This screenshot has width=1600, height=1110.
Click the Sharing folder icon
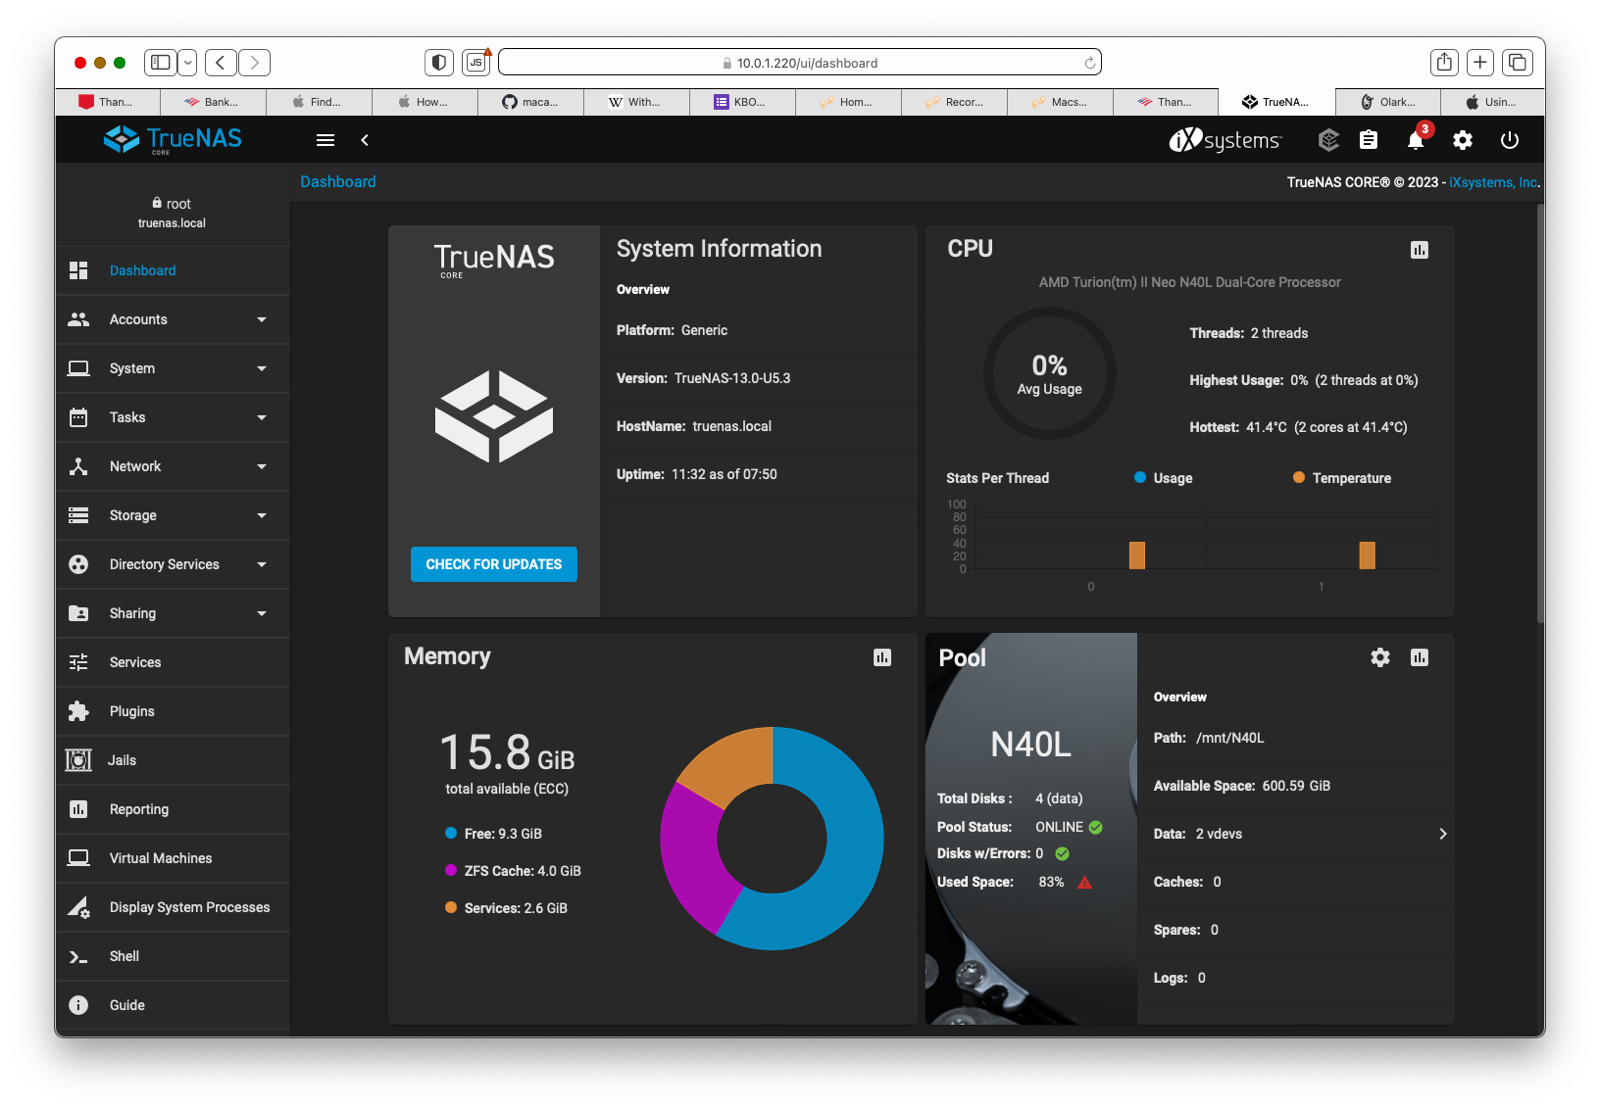pyautogui.click(x=78, y=613)
